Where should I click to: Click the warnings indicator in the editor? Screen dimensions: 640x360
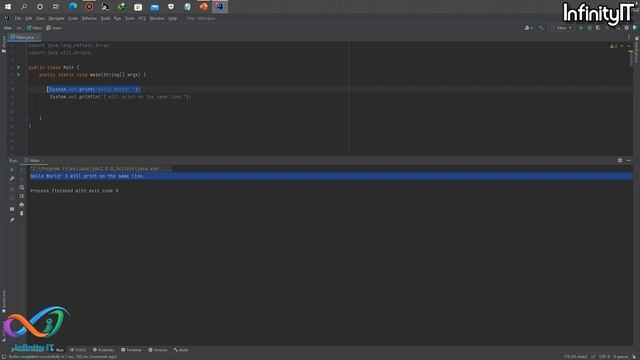click(613, 46)
